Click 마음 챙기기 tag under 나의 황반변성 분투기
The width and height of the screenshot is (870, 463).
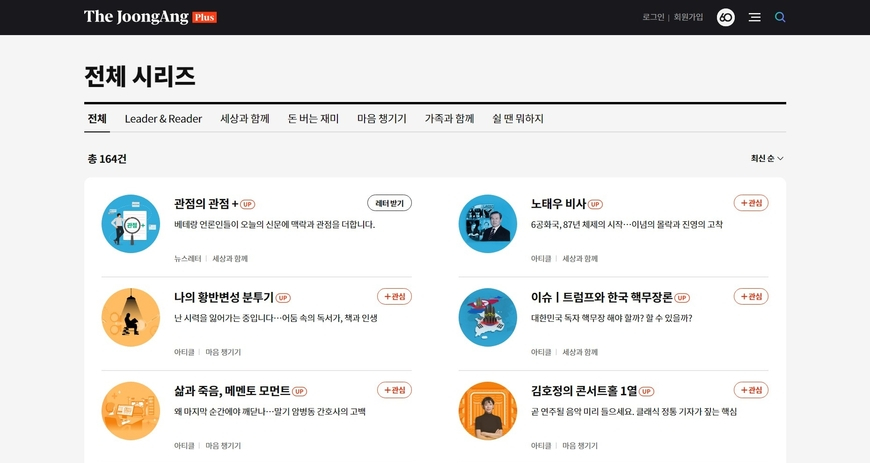coord(223,352)
